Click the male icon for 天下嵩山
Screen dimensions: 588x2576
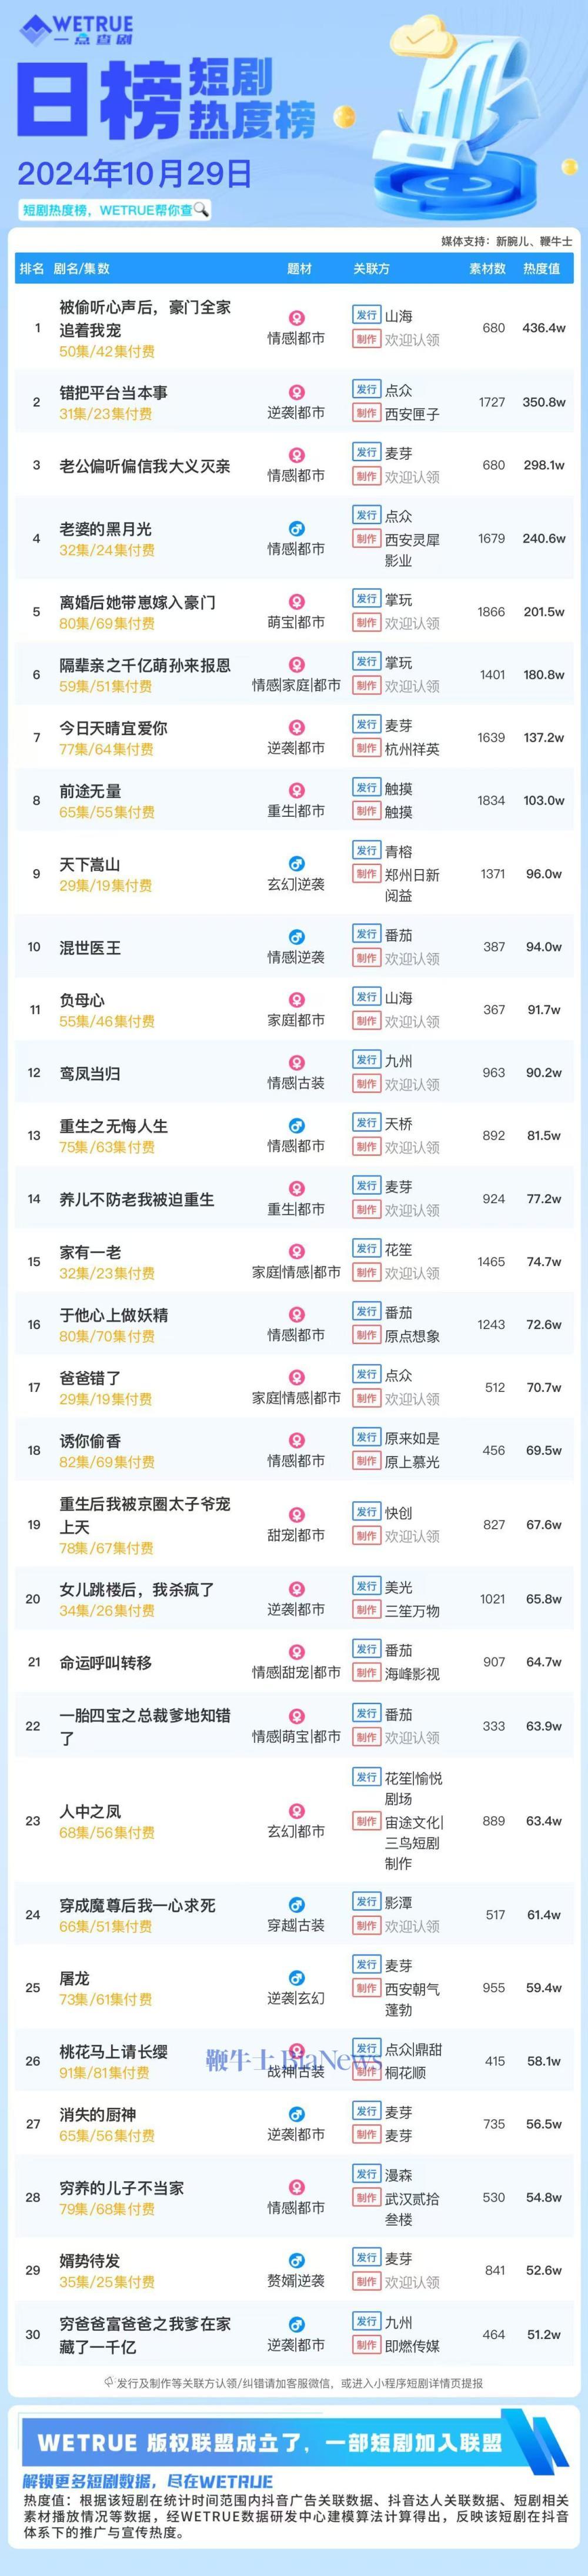tap(296, 863)
